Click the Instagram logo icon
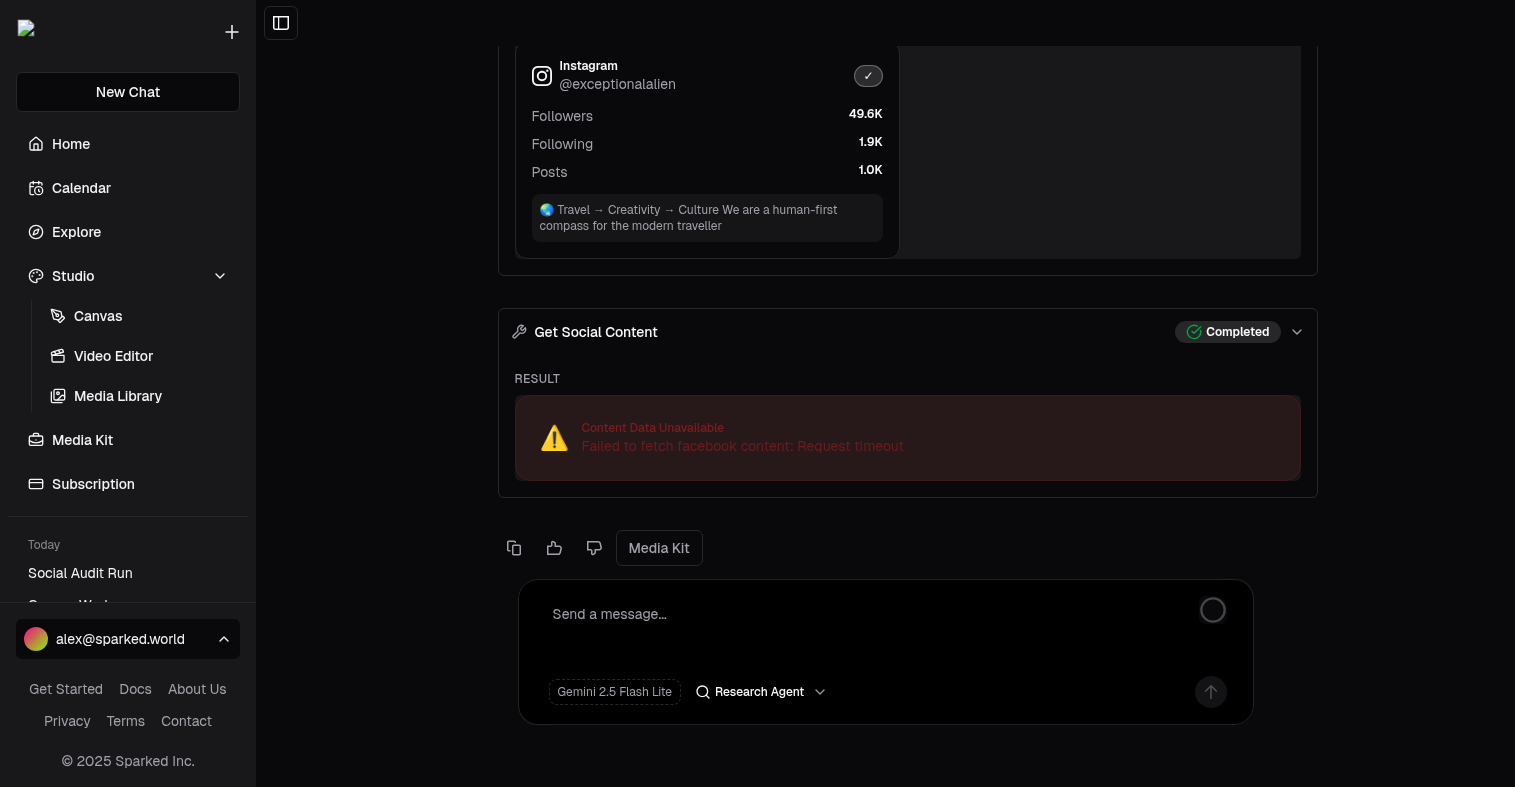 [542, 76]
